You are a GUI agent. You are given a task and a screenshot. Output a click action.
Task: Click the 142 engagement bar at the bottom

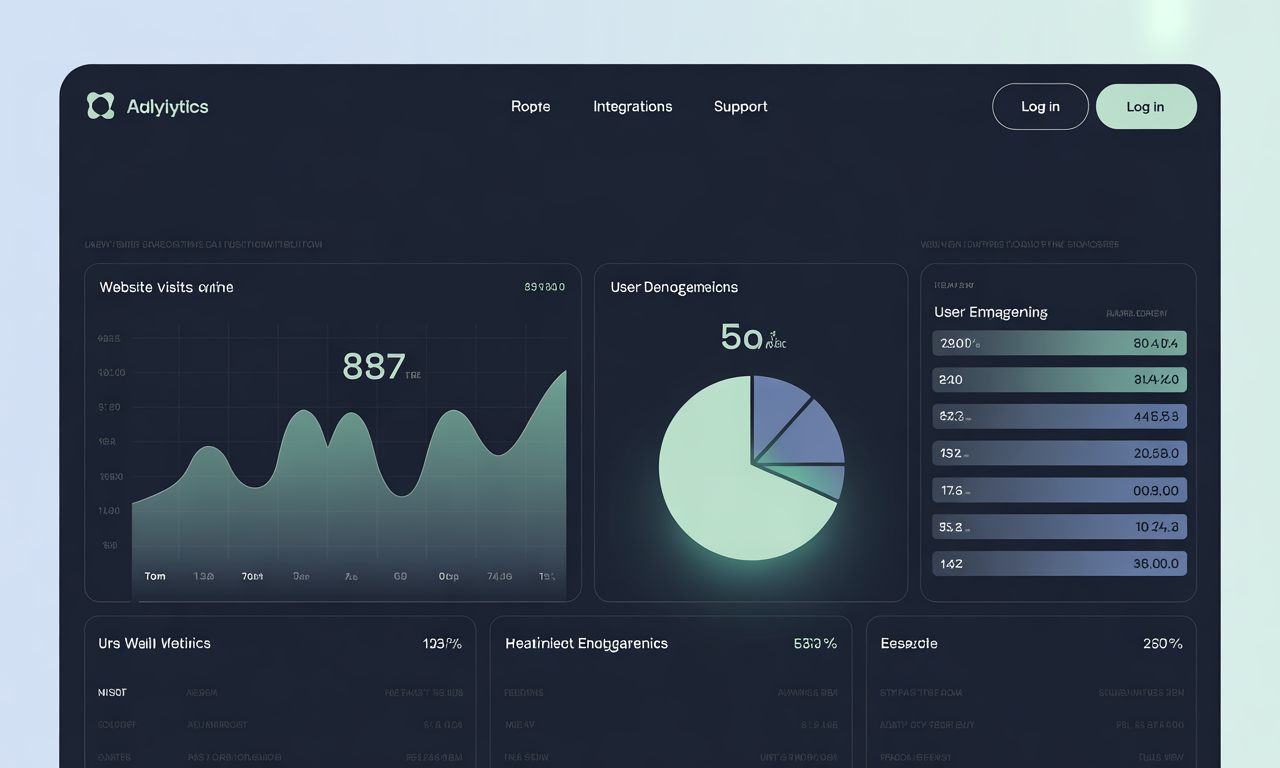point(1059,563)
